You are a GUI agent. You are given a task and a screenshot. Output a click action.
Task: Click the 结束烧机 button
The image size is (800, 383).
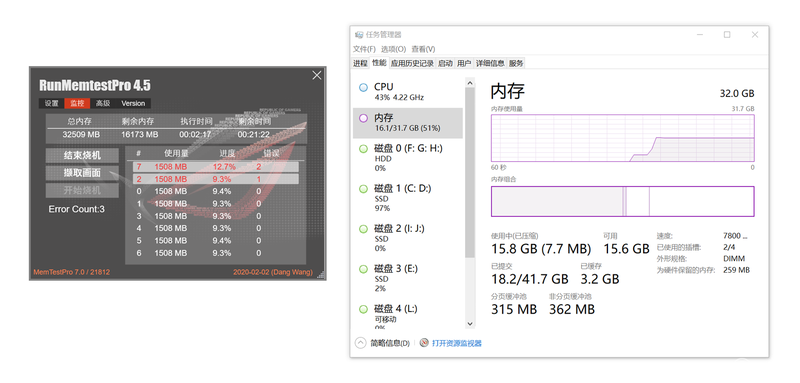point(82,156)
